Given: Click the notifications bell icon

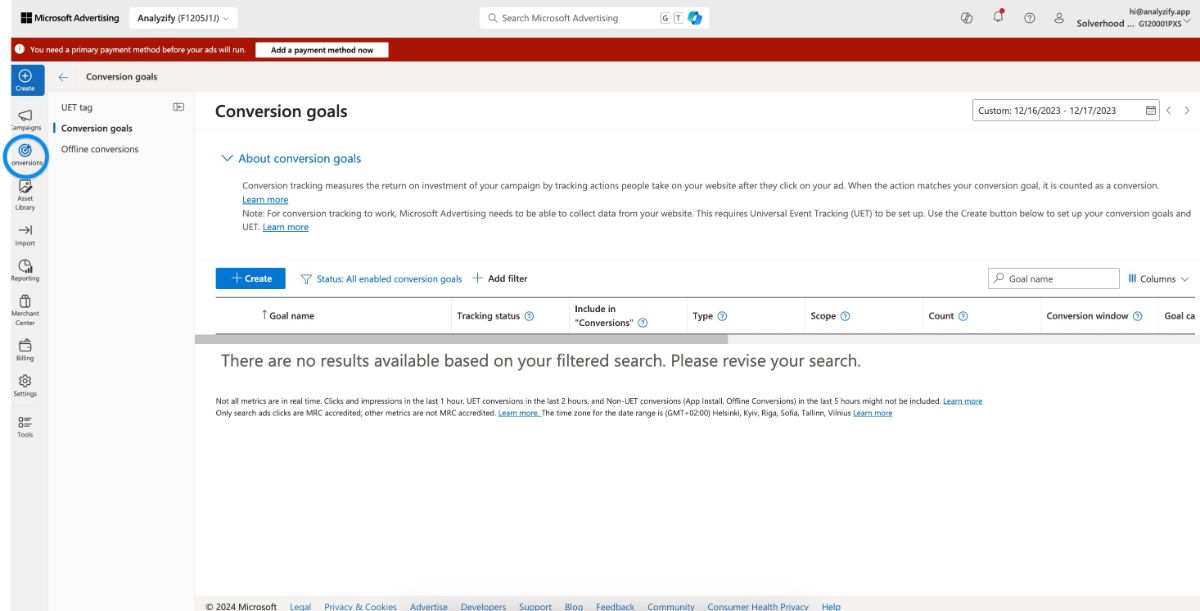Looking at the screenshot, I should (x=998, y=18).
